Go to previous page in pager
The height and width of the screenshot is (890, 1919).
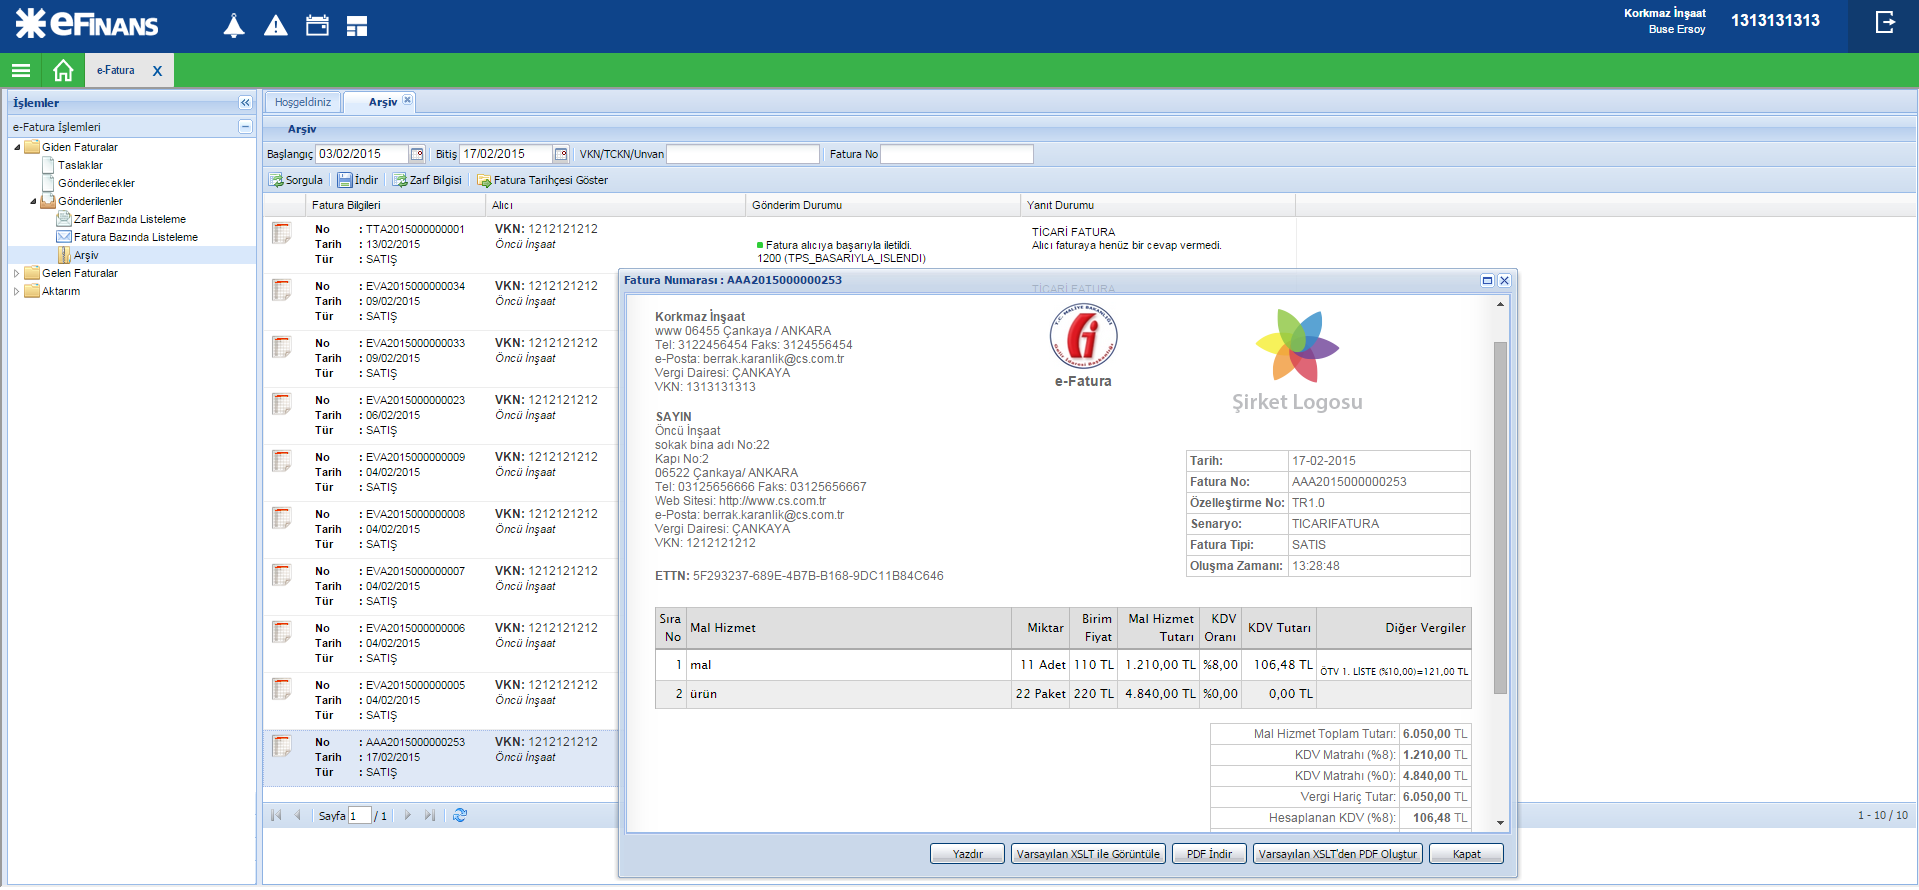pyautogui.click(x=298, y=815)
